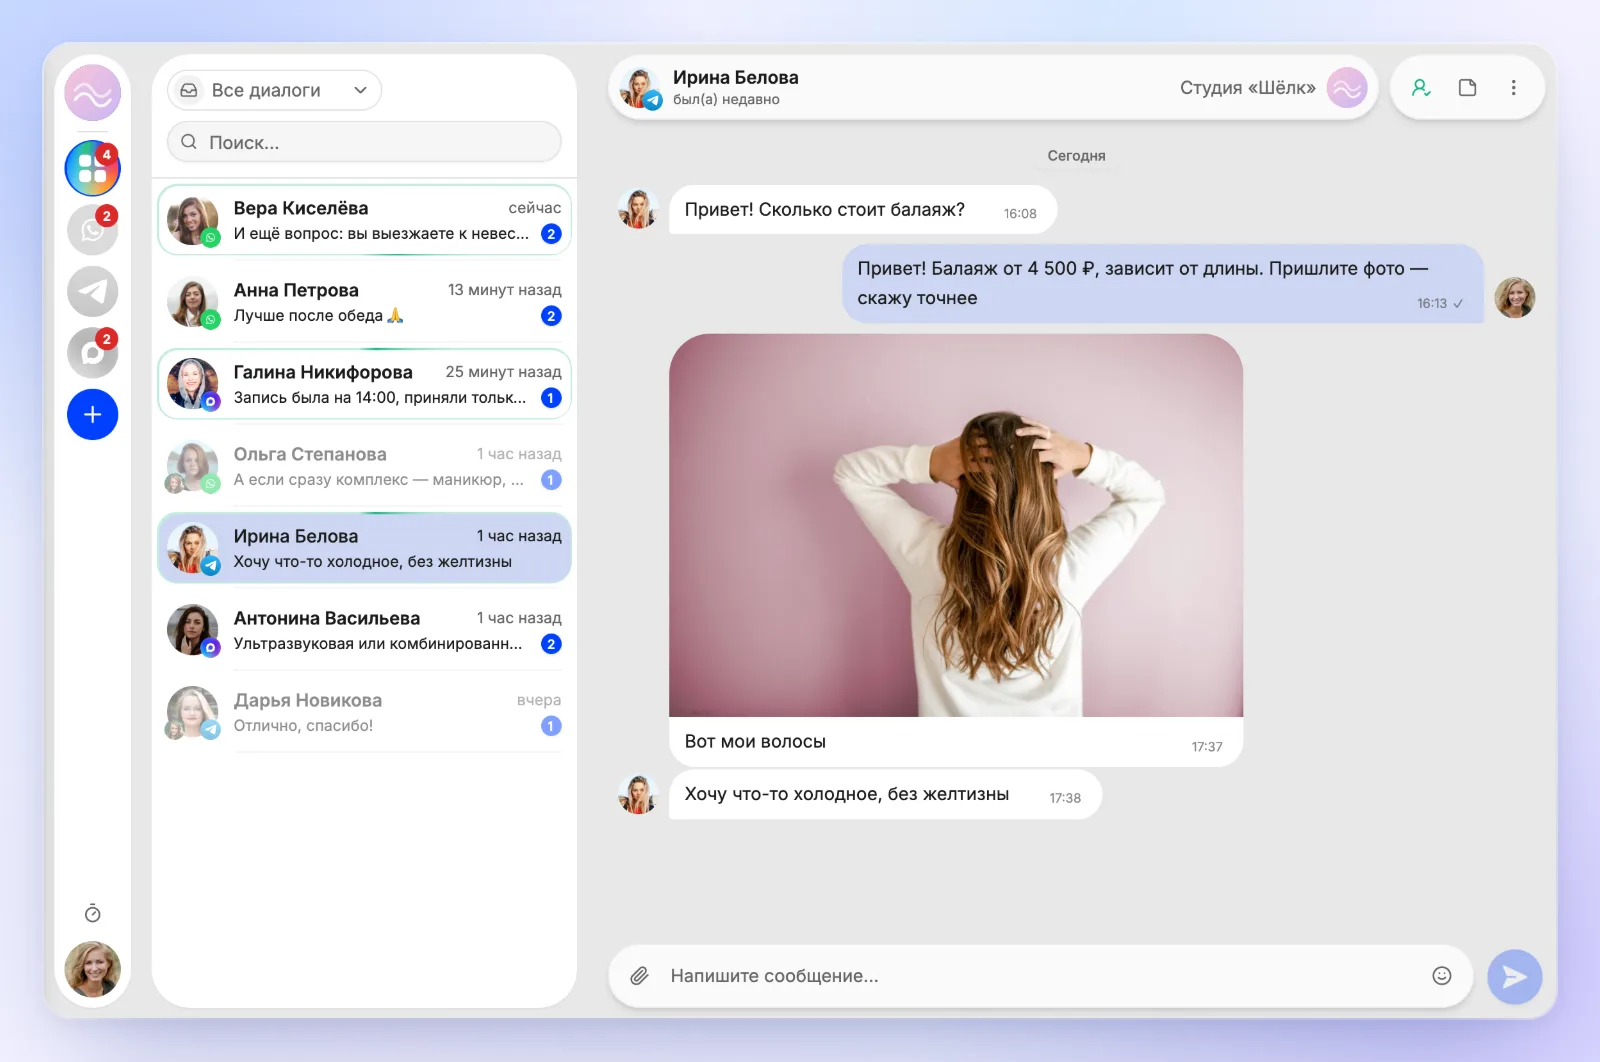
Task: Open dialog with Антонина Васильева
Action: (364, 630)
